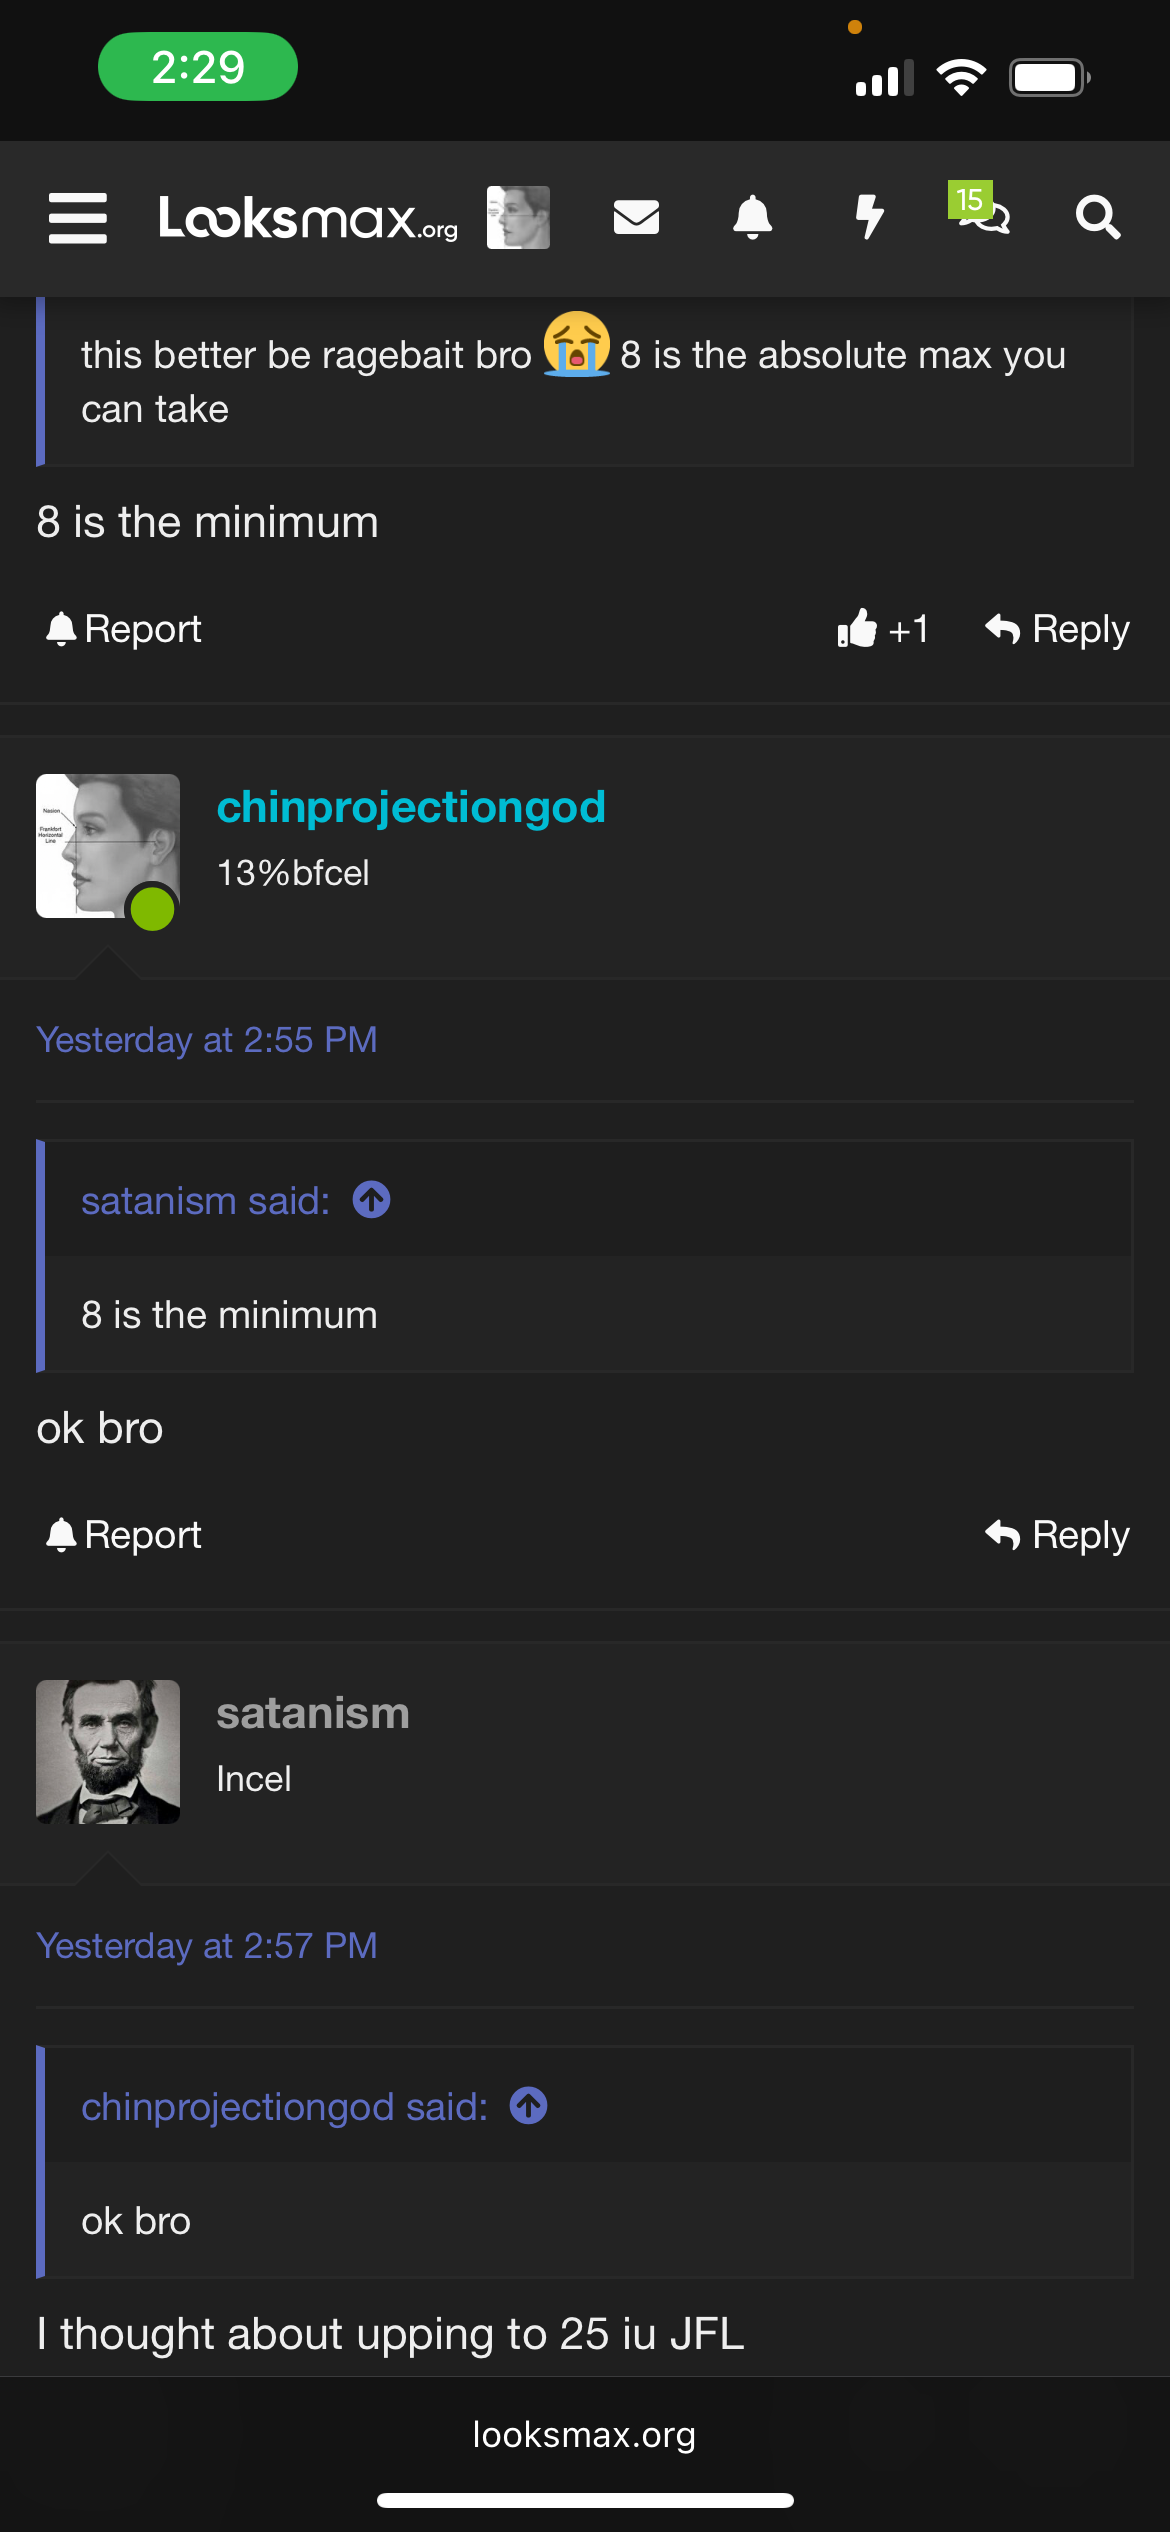Open the inbox envelope icon

coord(636,217)
